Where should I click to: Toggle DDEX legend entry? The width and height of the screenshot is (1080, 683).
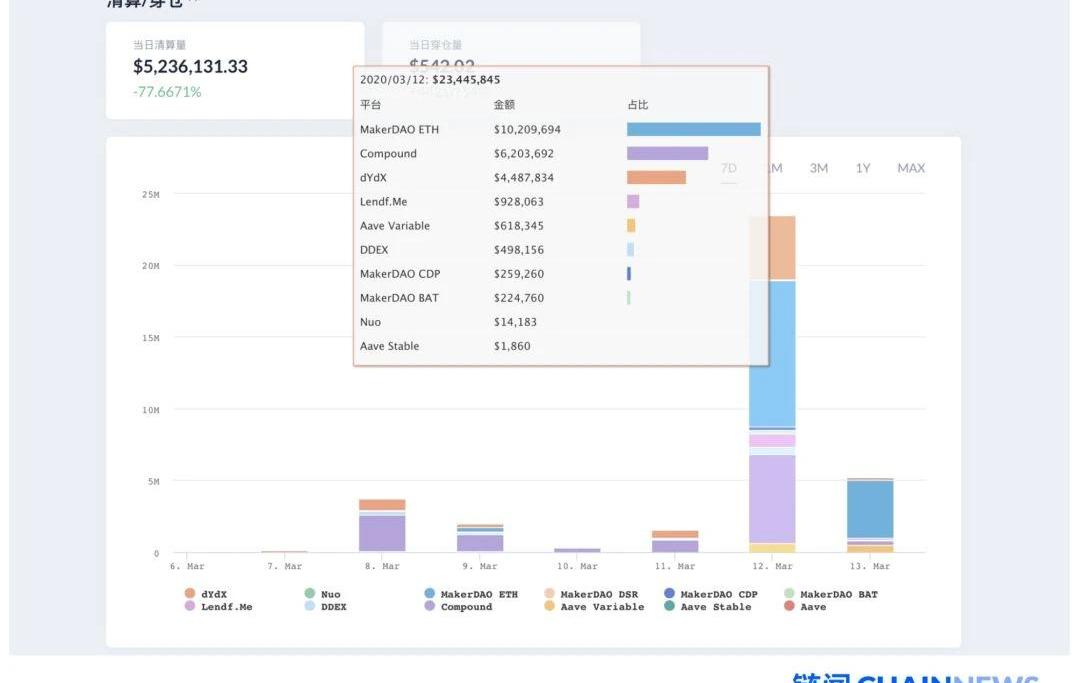pyautogui.click(x=325, y=607)
